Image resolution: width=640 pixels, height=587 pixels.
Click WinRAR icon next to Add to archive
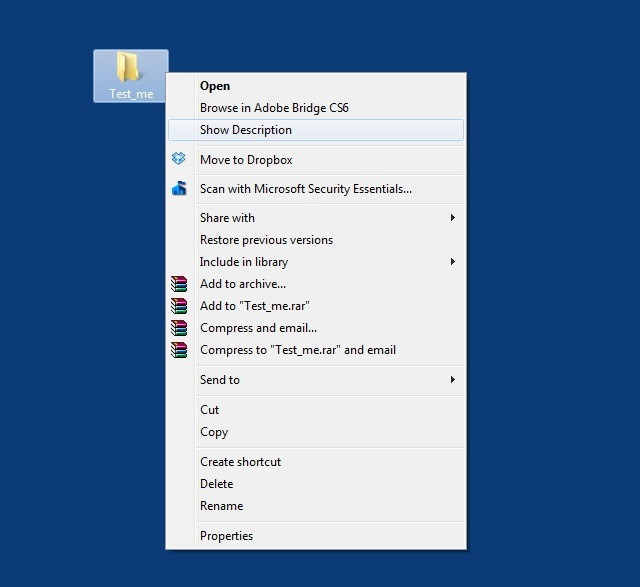[179, 284]
